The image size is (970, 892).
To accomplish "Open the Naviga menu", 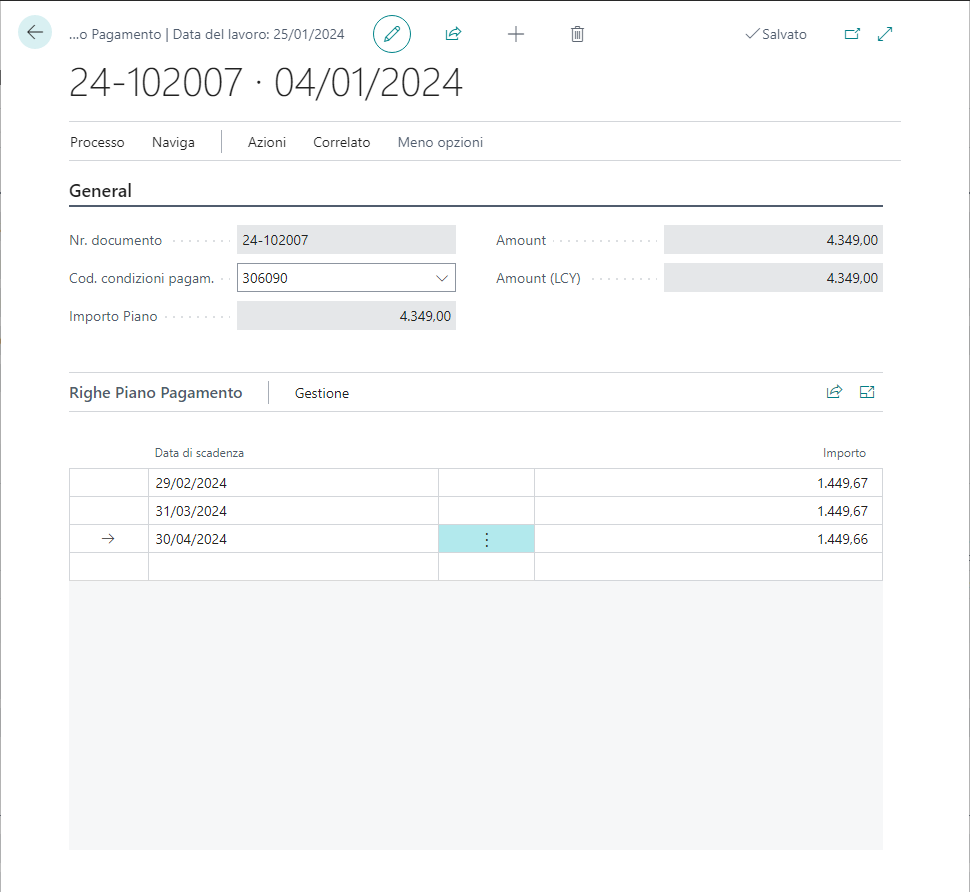I will tap(173, 142).
